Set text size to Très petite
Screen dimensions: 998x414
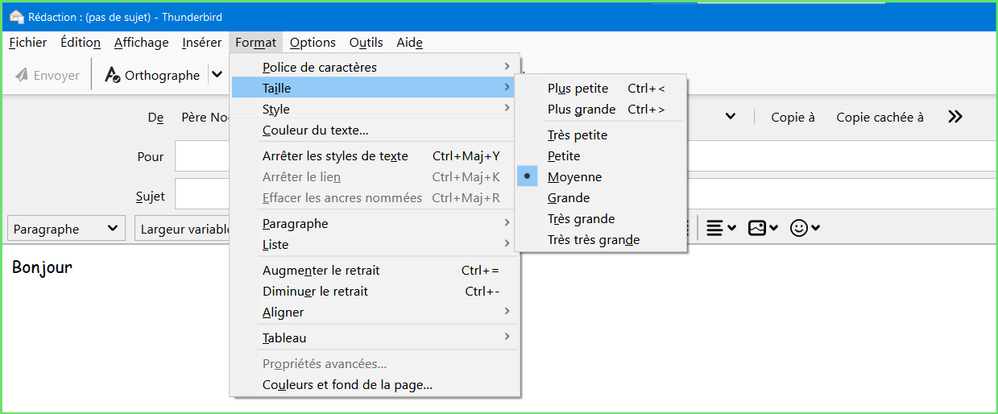click(x=577, y=135)
